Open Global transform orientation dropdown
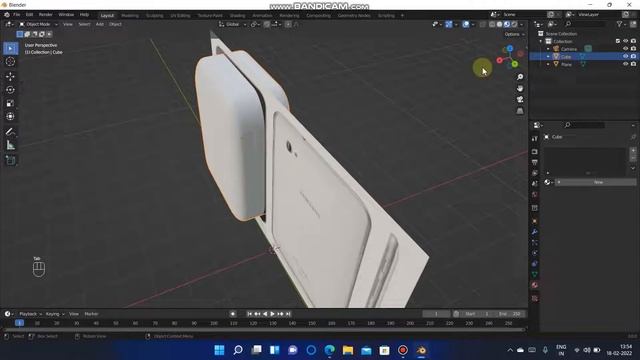 tap(233, 24)
